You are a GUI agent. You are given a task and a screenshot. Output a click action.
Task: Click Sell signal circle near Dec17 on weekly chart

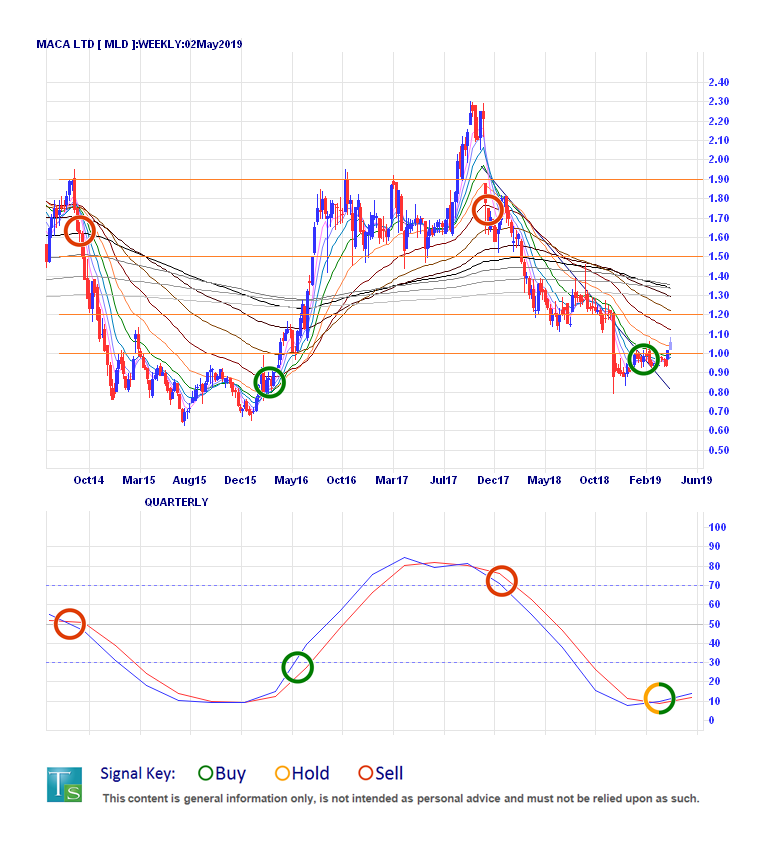pyautogui.click(x=487, y=210)
